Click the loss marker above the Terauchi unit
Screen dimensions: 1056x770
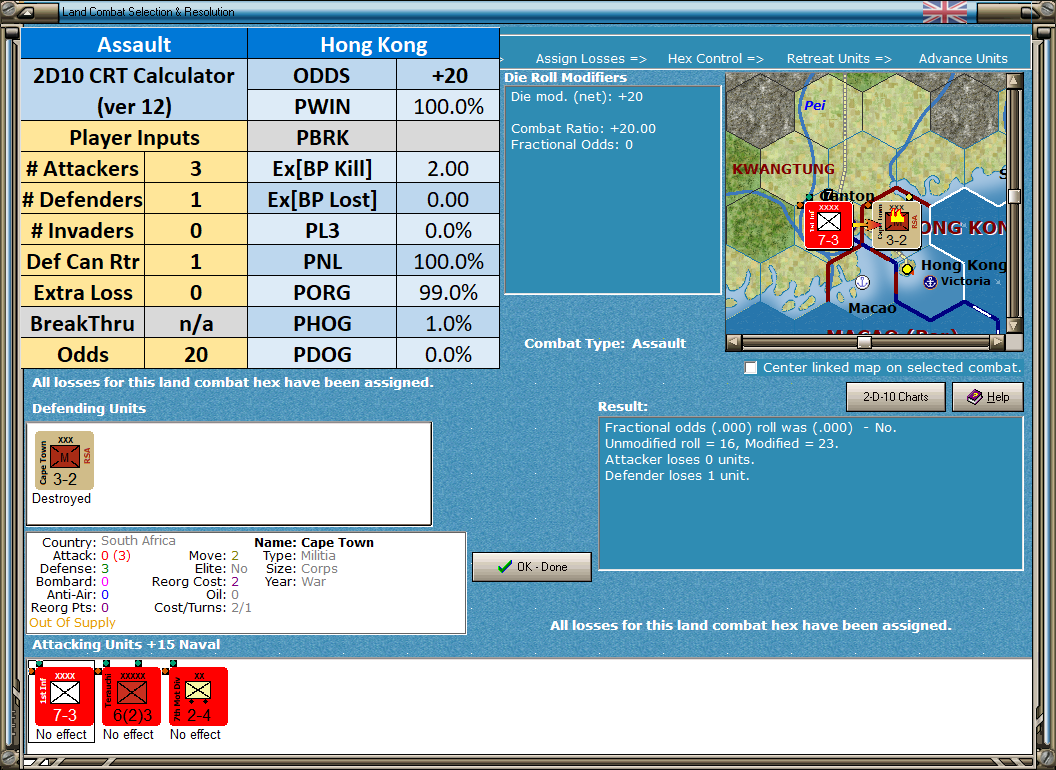point(97,671)
